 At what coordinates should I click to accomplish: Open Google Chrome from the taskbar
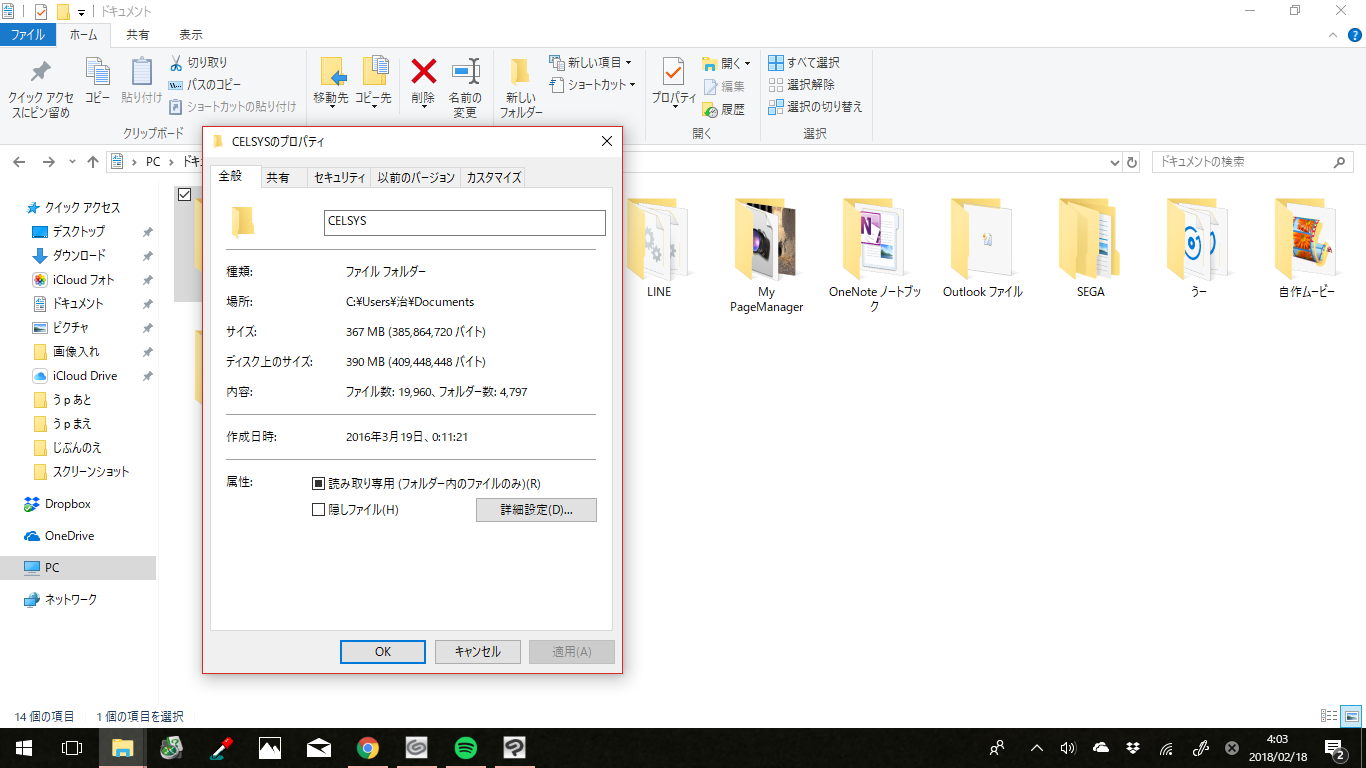point(368,747)
